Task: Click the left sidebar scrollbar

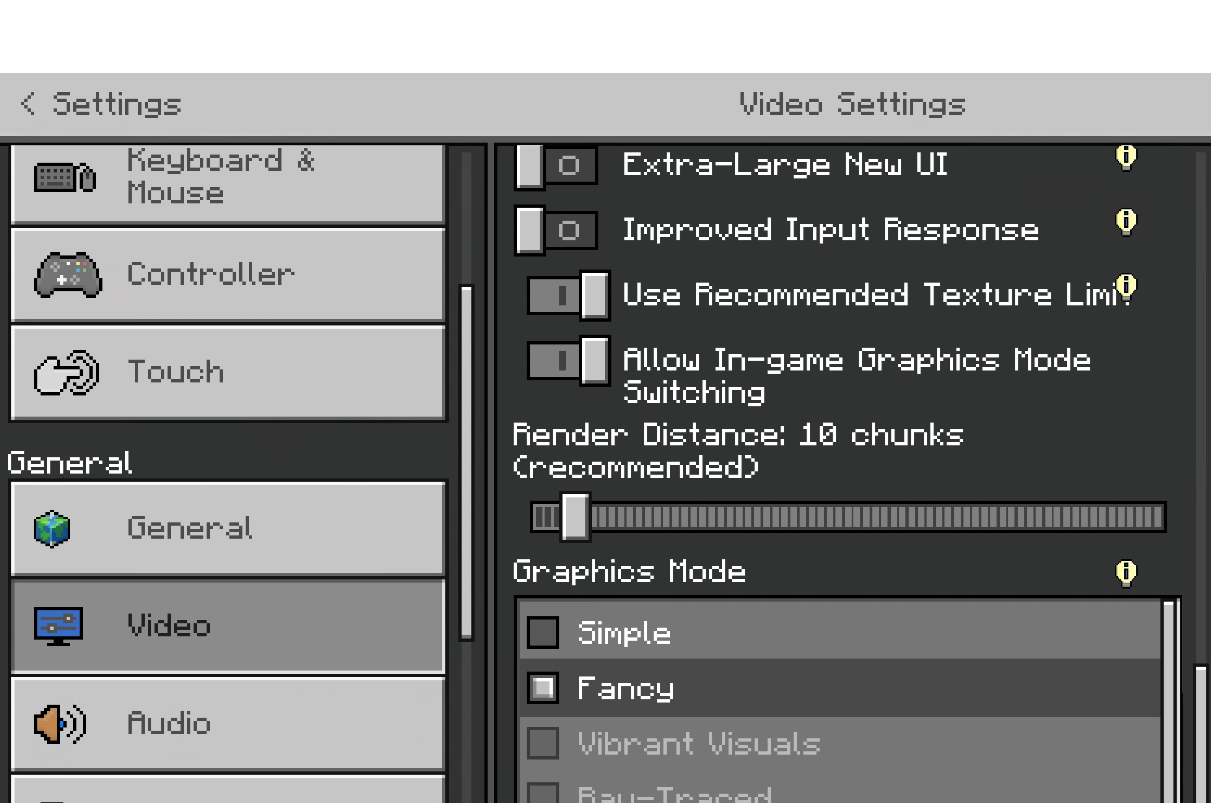Action: (466, 460)
